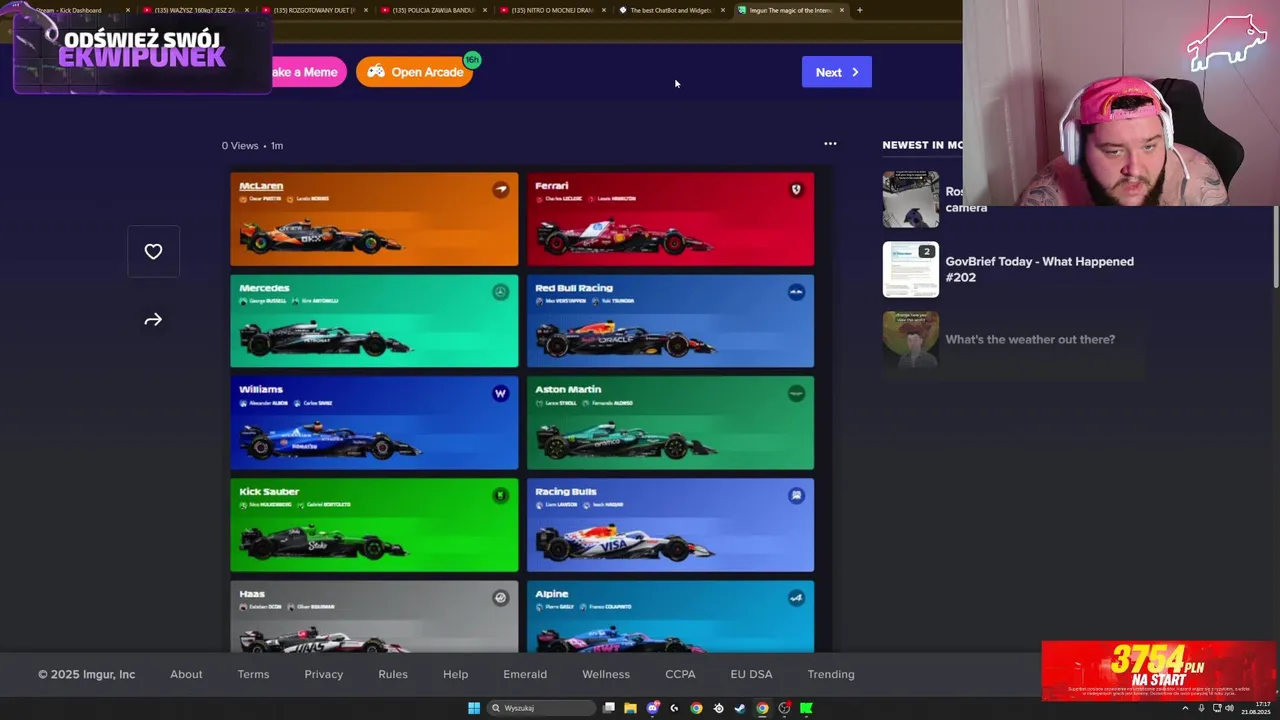Click the EU DSA footer link
Image resolution: width=1280 pixels, height=720 pixels.
751,674
